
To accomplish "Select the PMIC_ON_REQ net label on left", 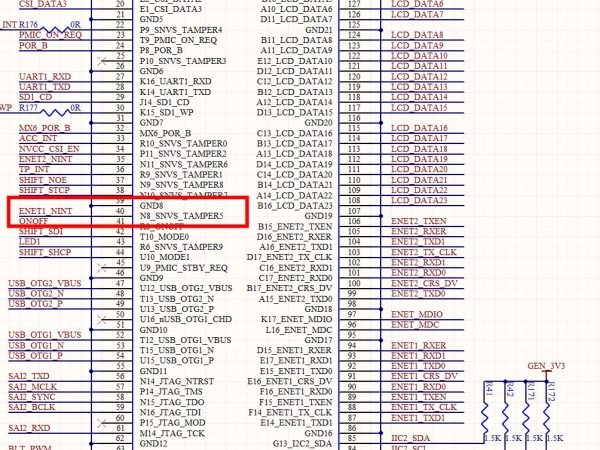I will 51,36.
